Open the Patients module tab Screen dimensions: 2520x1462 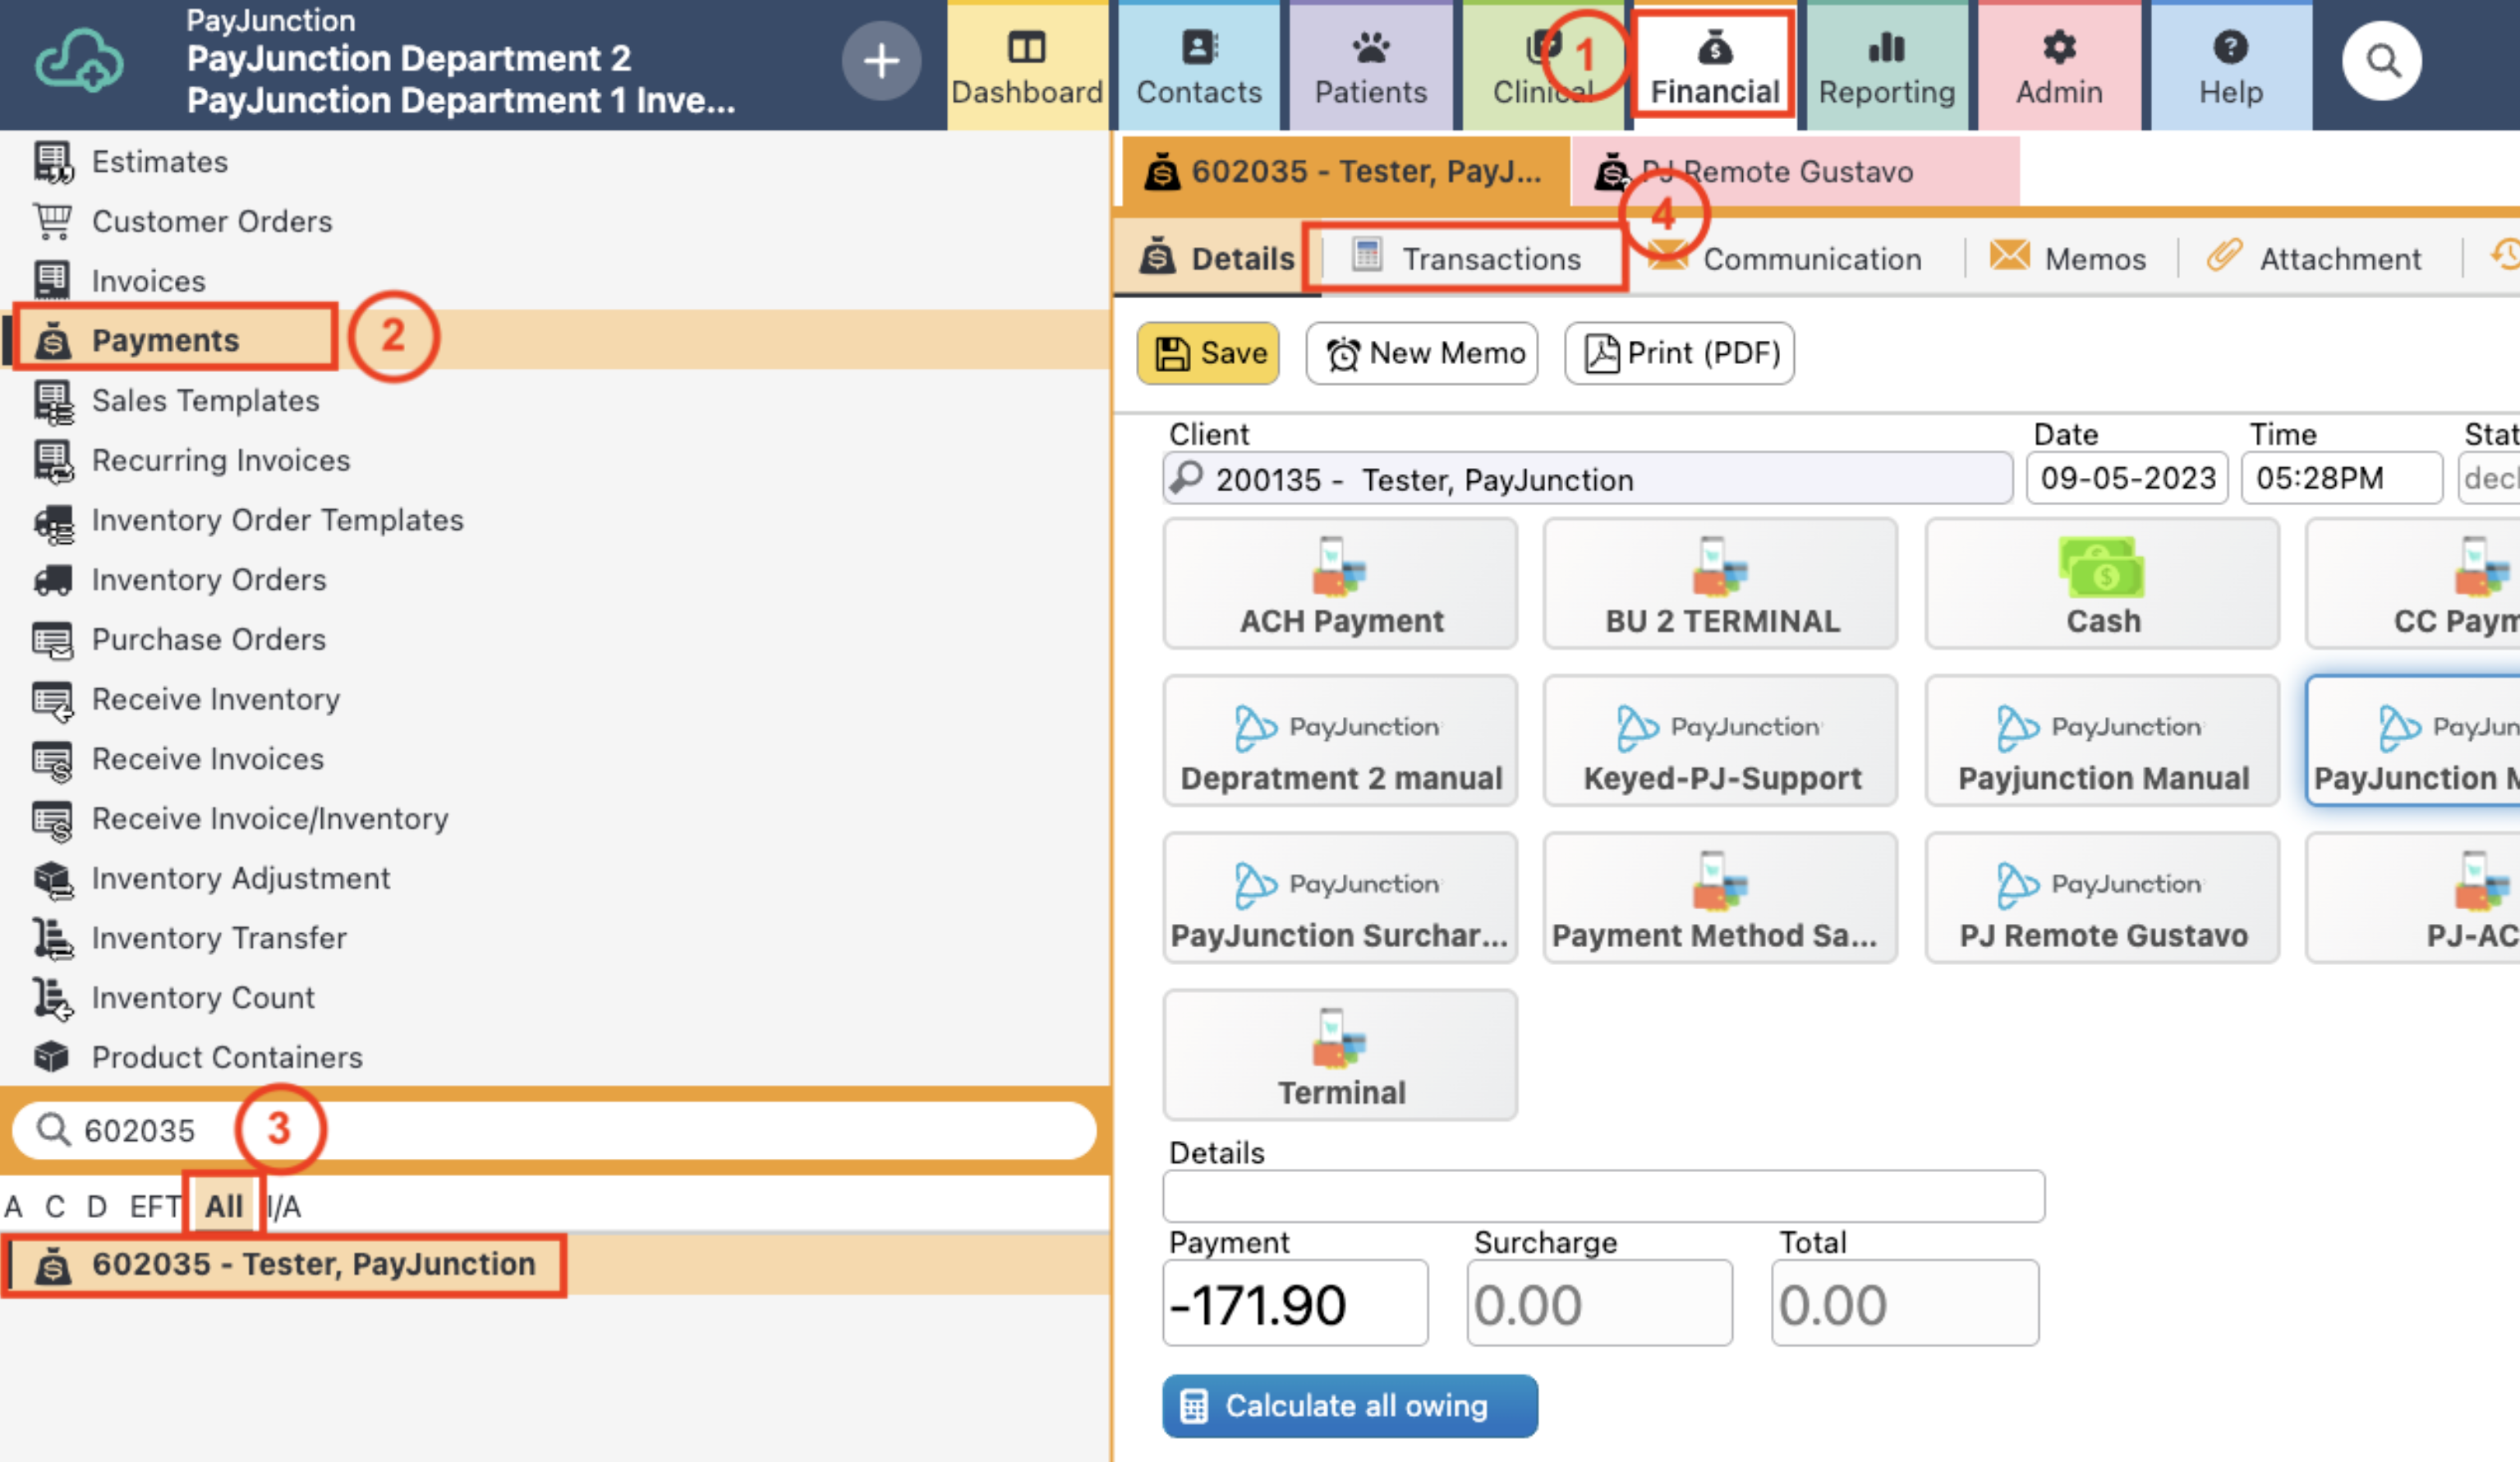[x=1370, y=66]
